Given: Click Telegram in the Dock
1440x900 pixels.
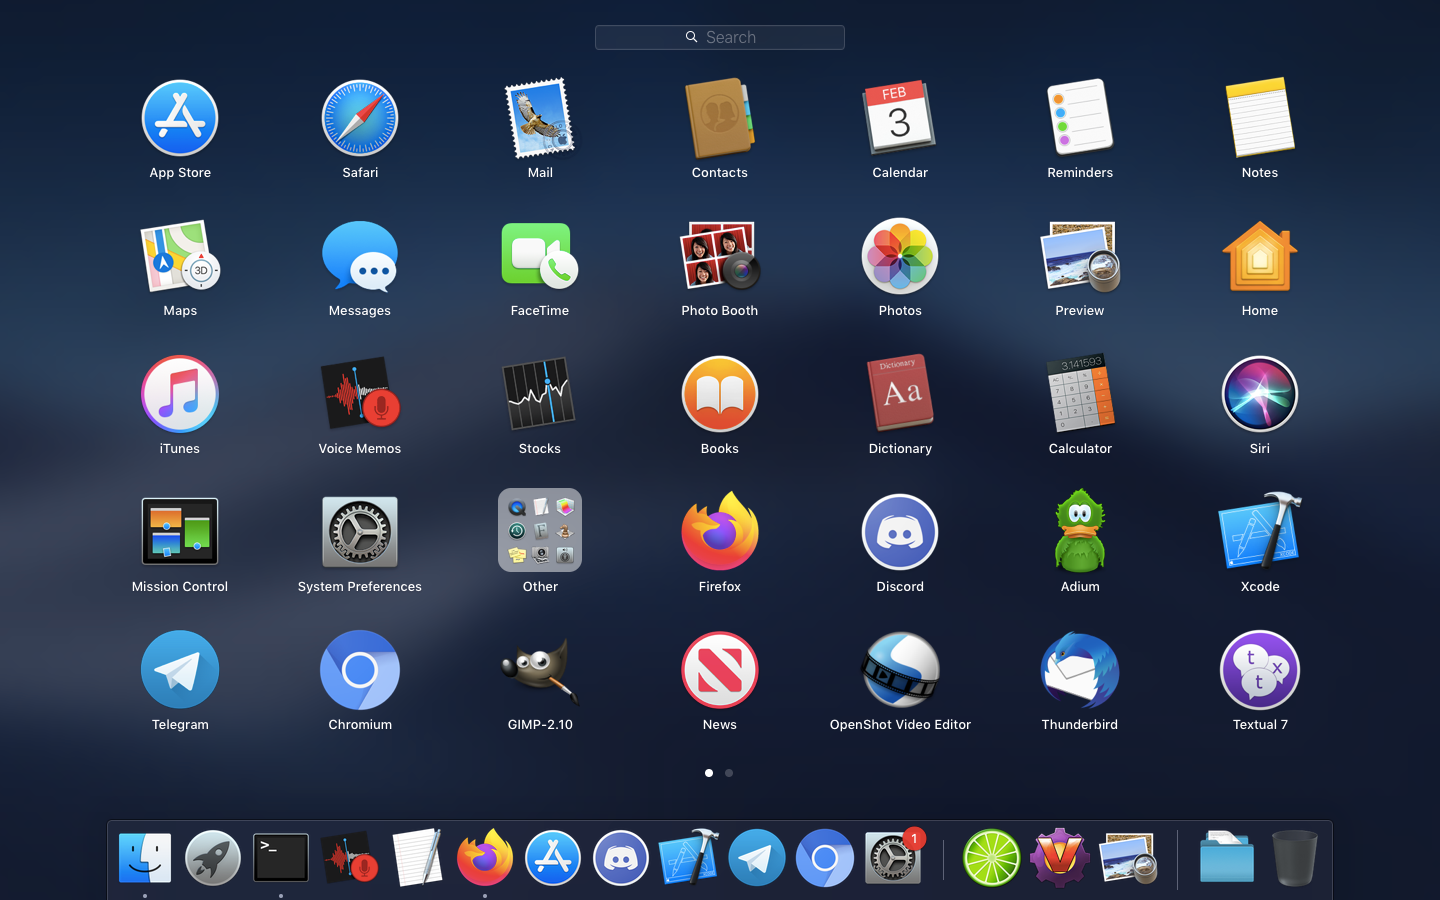Looking at the screenshot, I should 757,858.
